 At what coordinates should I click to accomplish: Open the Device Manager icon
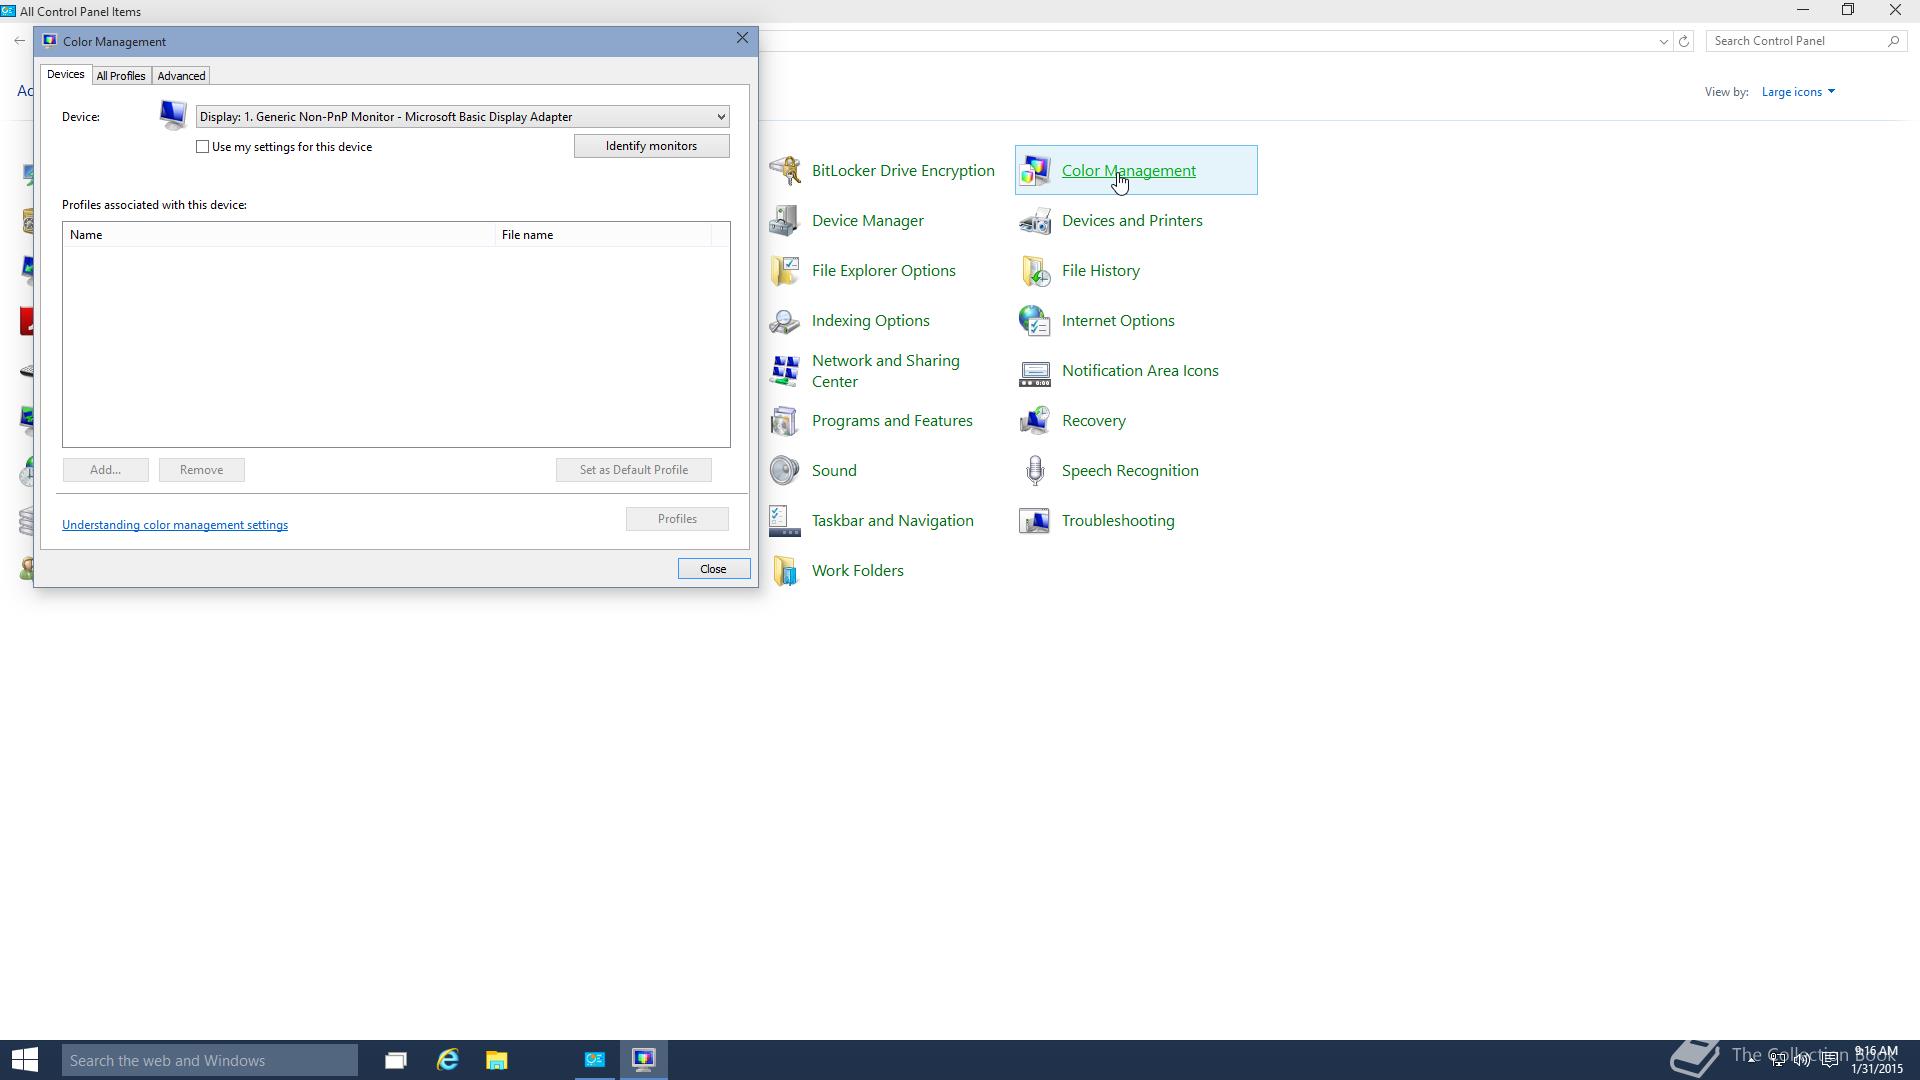(785, 220)
